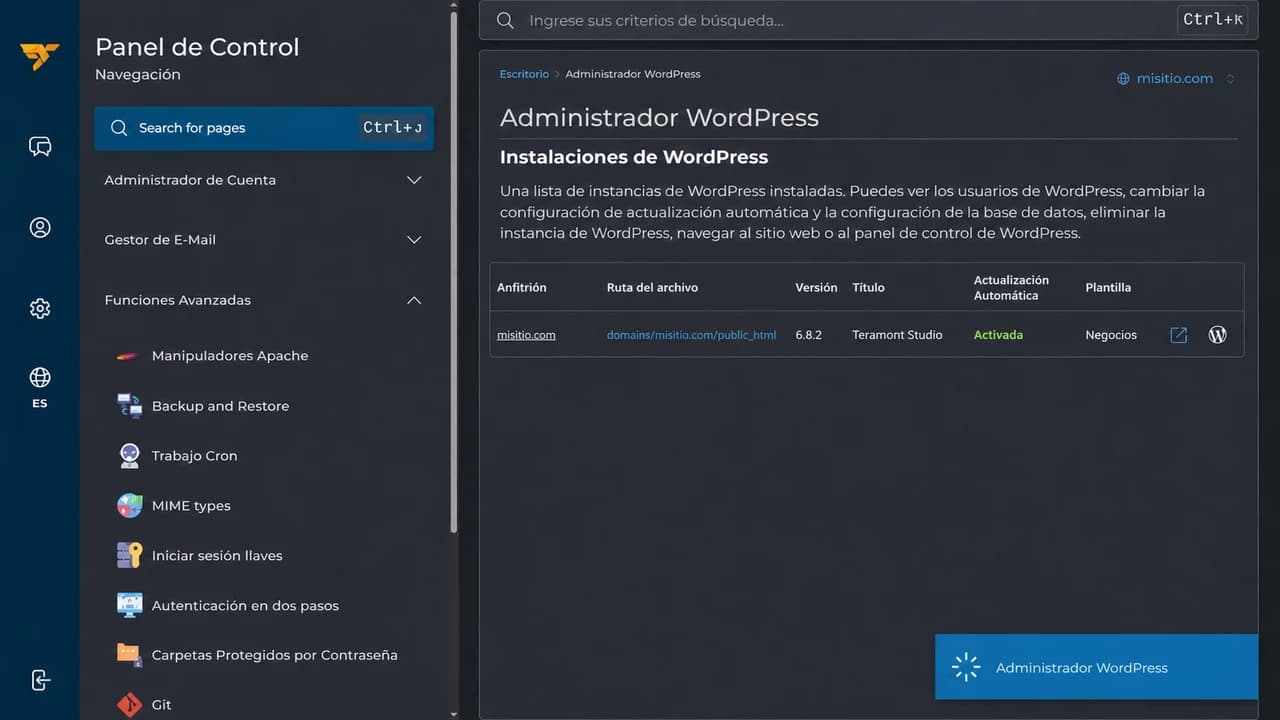Click the Autenticación en dos pasos icon
Screen dimensions: 1280x720
tap(129, 605)
